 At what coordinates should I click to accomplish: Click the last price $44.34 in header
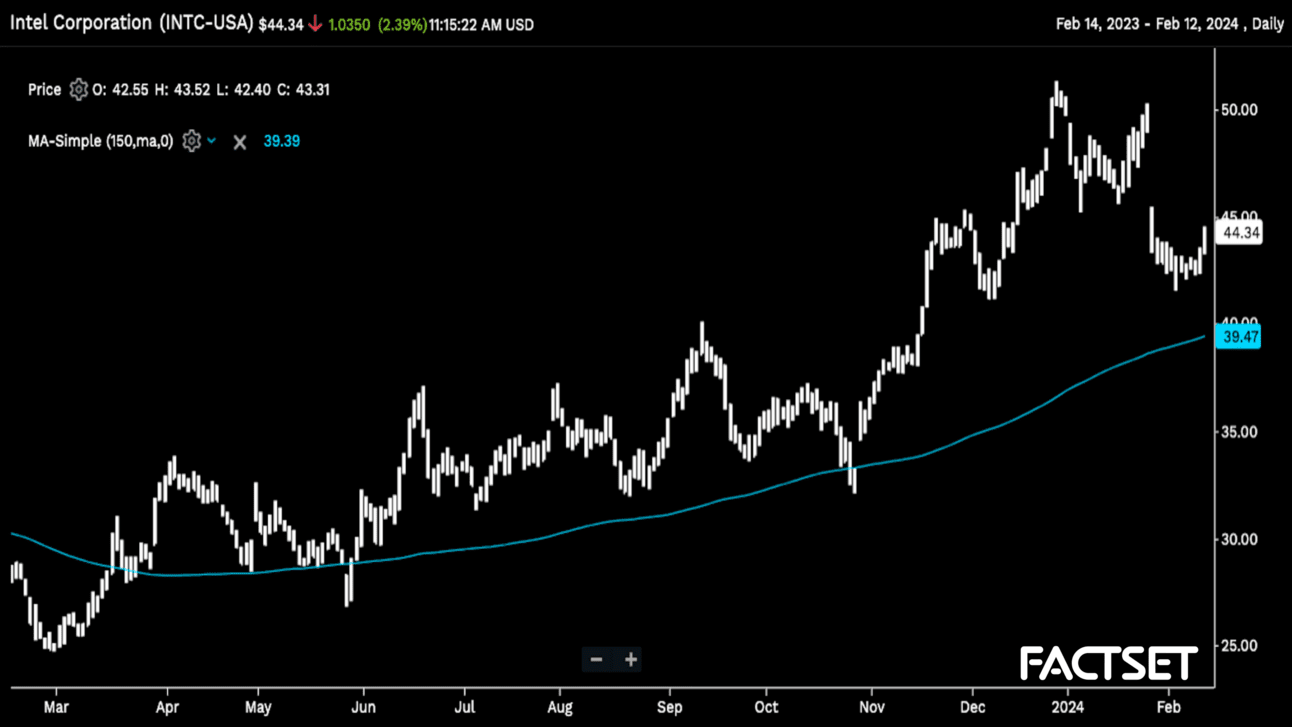[281, 25]
